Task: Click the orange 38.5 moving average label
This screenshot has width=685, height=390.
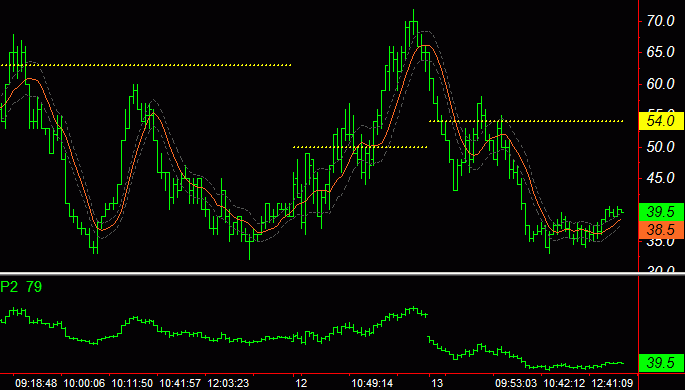Action: coord(661,230)
